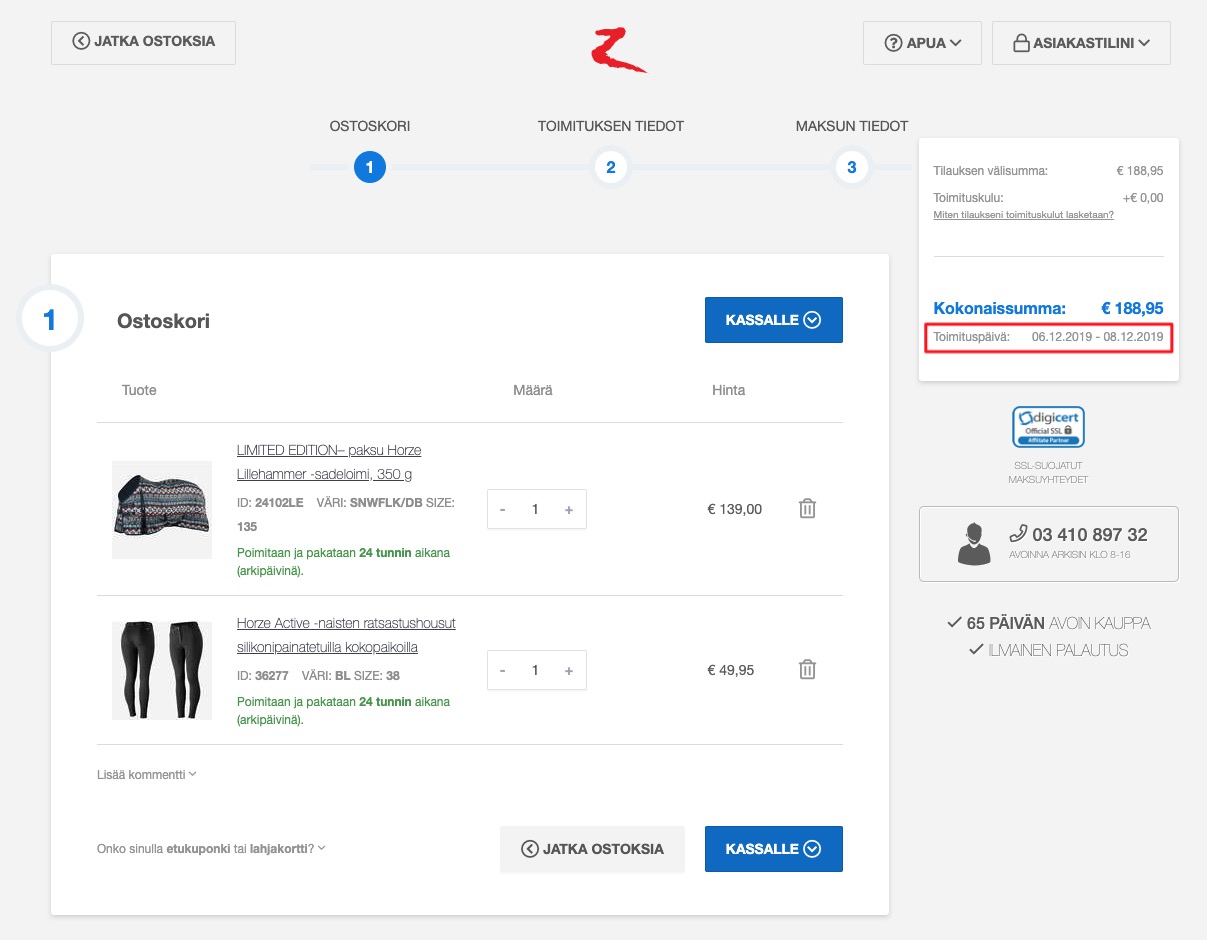Click the DigiCert SSL badge
This screenshot has height=940, width=1207.
(x=1048, y=427)
